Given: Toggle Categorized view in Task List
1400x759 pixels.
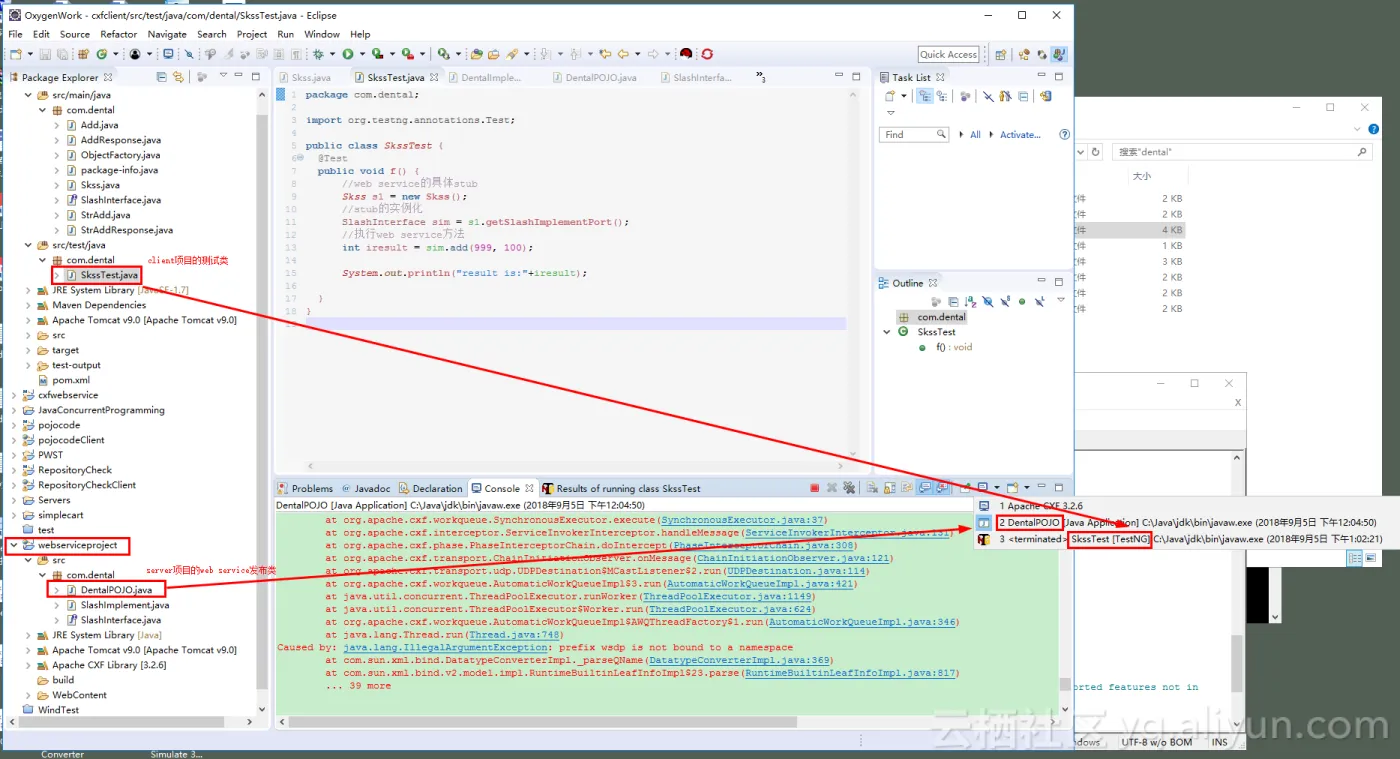Looking at the screenshot, I should point(925,96).
